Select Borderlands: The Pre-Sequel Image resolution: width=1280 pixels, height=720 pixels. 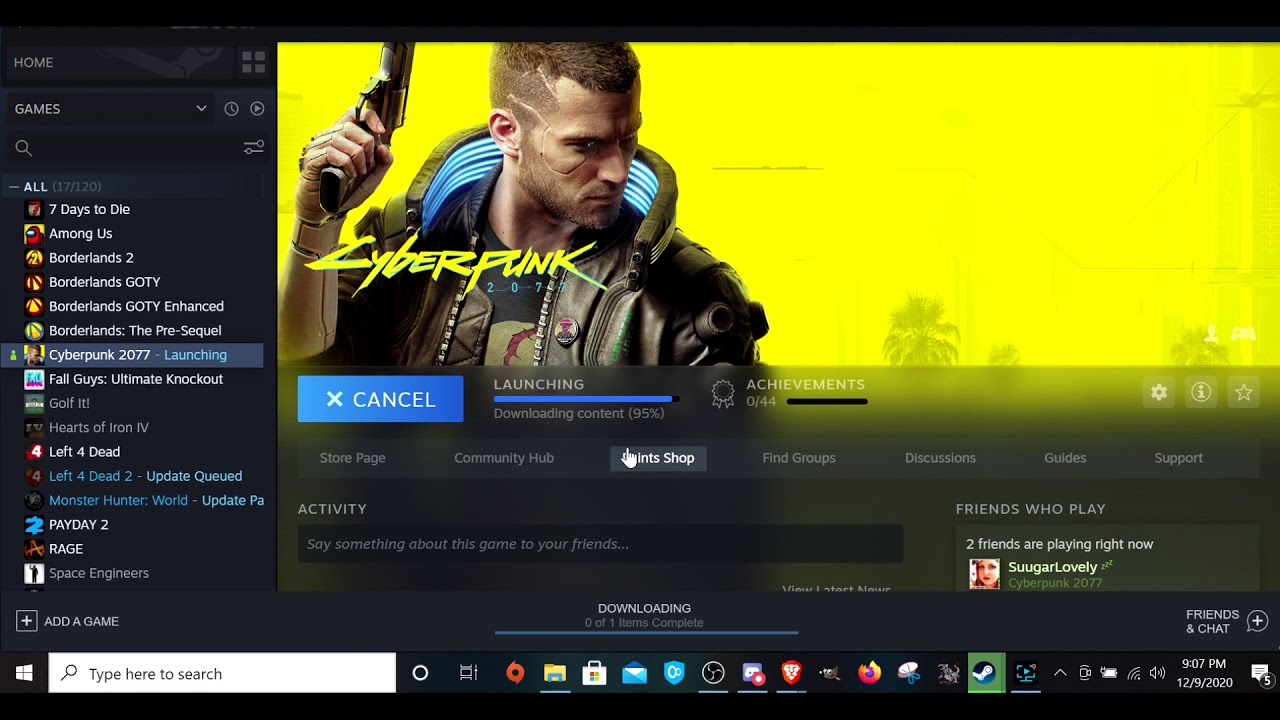[133, 330]
